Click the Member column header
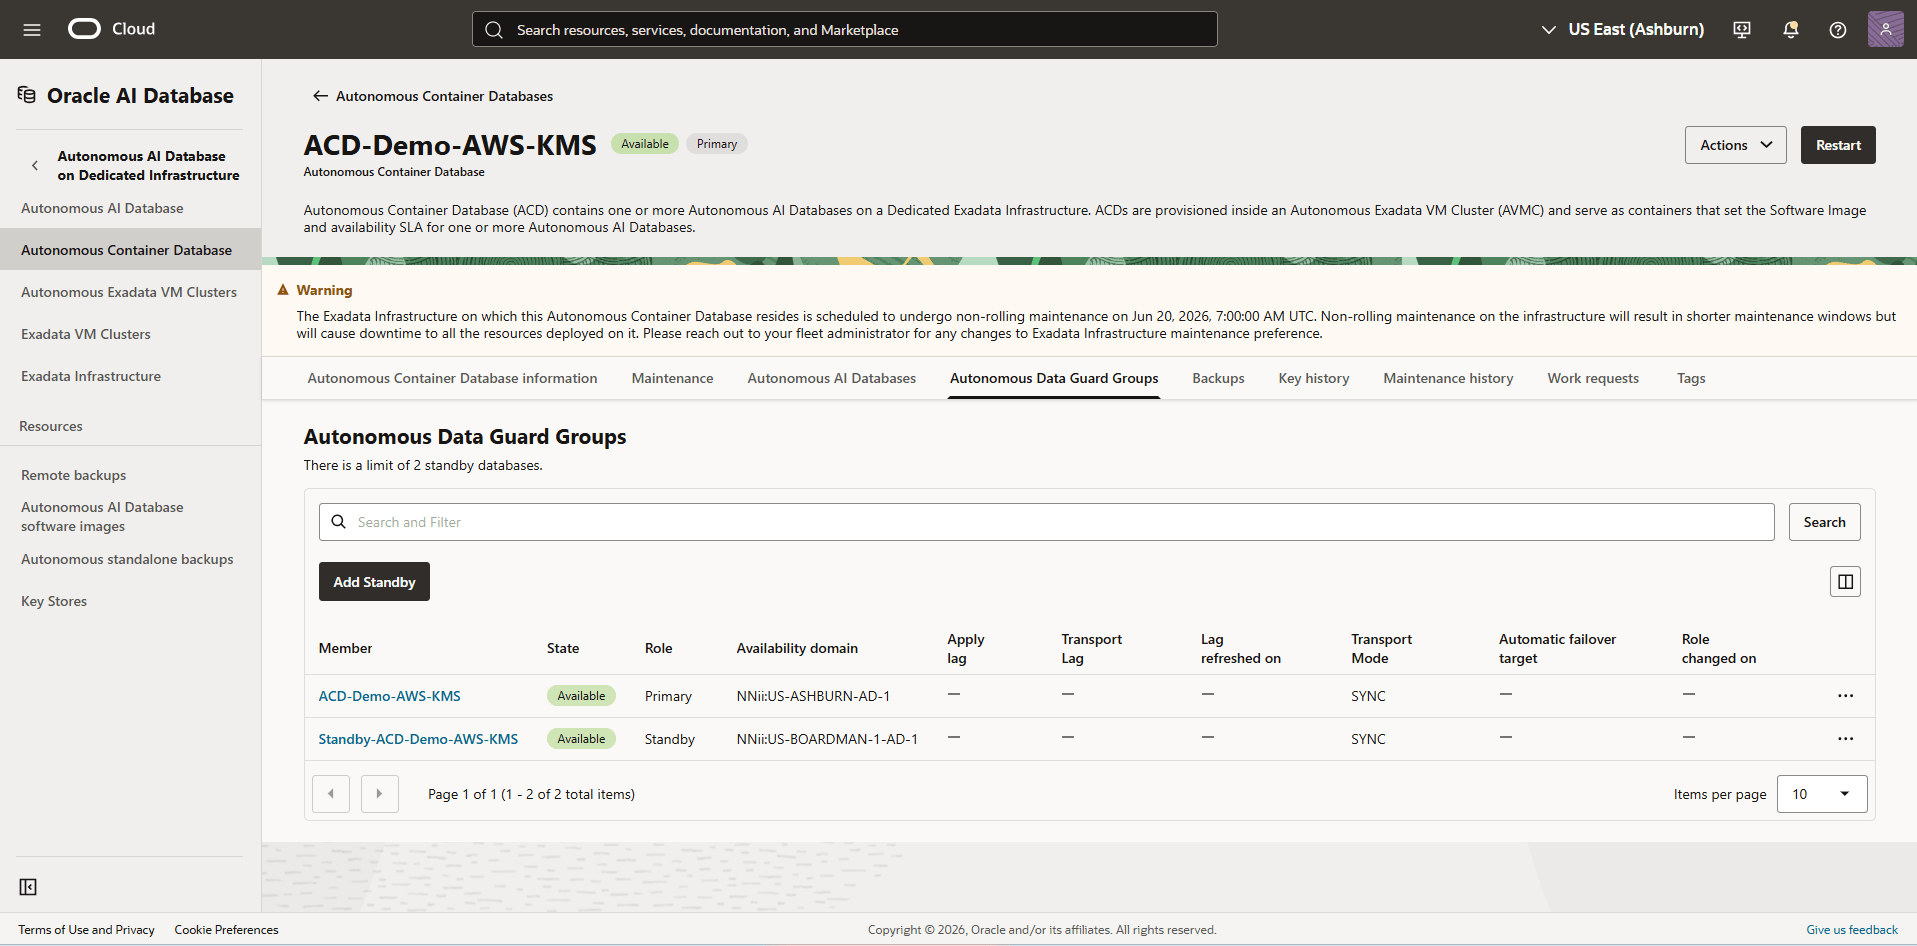This screenshot has height=946, width=1917. pos(345,648)
